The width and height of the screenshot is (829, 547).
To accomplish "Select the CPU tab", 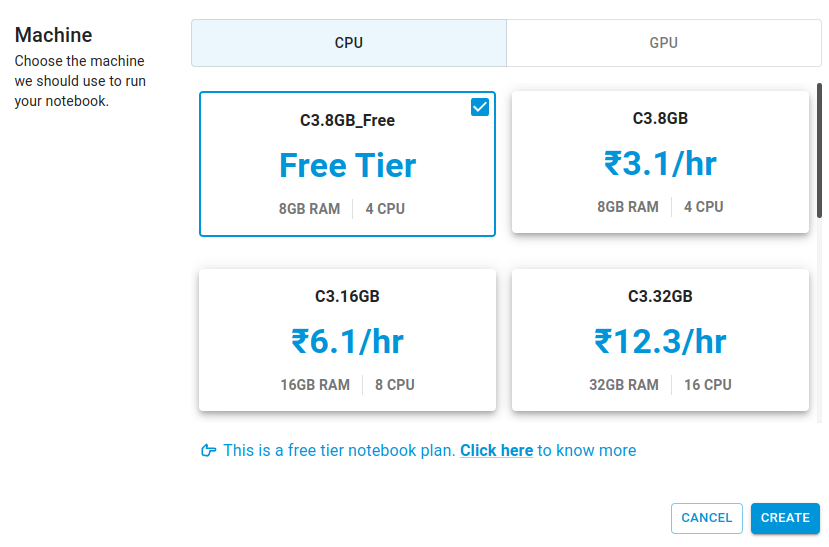I will [x=349, y=43].
